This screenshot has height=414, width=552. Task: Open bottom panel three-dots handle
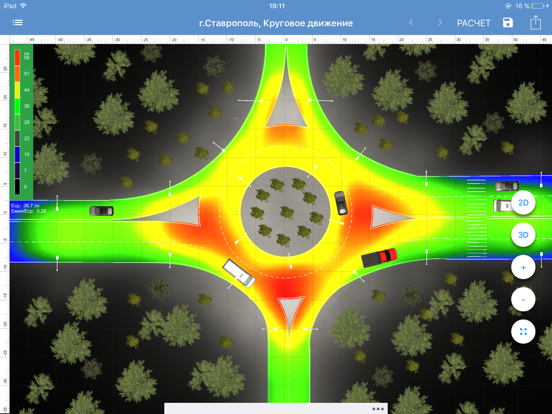pyautogui.click(x=378, y=409)
